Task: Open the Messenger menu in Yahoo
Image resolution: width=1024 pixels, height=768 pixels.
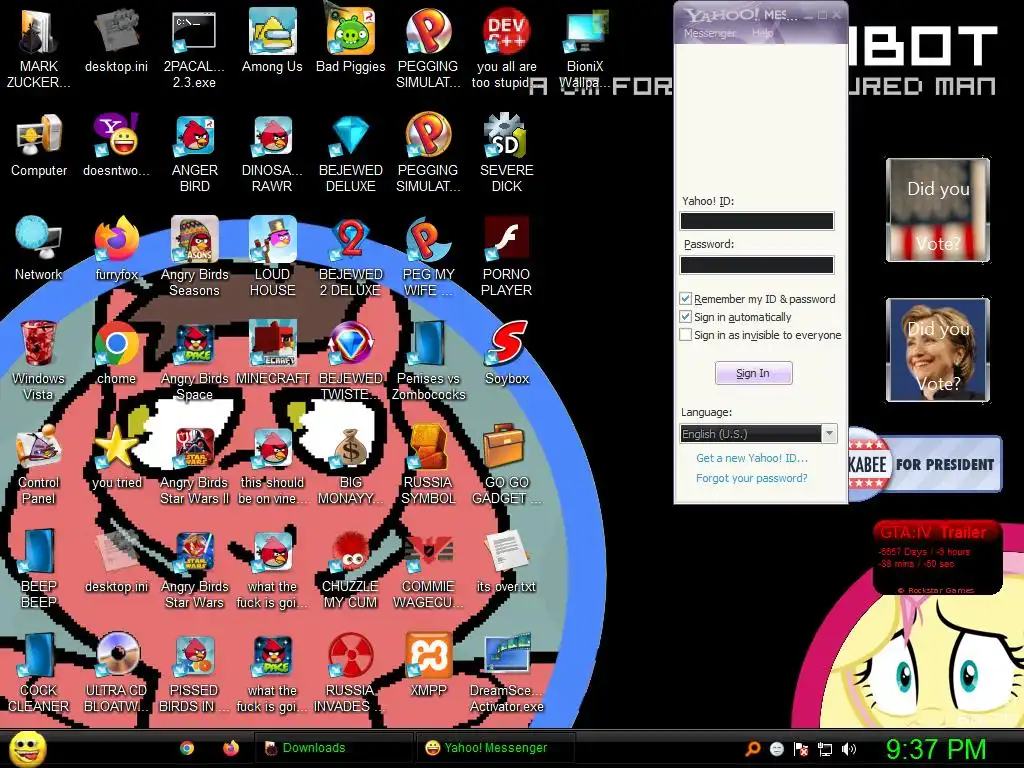Action: pyautogui.click(x=709, y=33)
